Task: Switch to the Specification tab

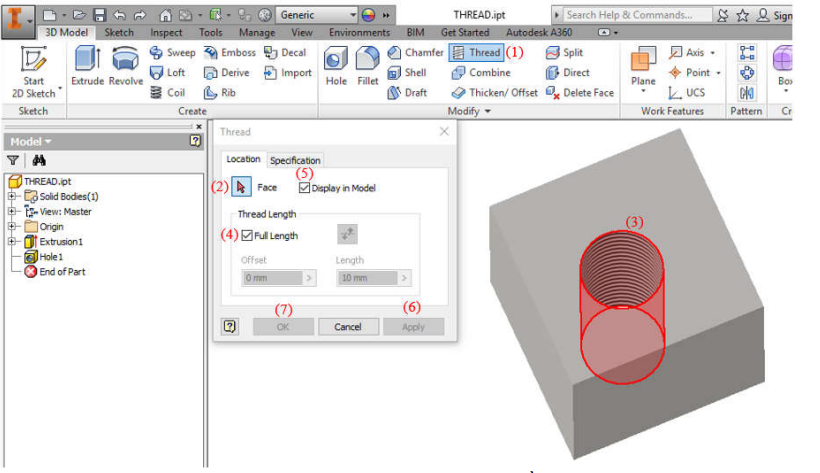Action: 295,160
